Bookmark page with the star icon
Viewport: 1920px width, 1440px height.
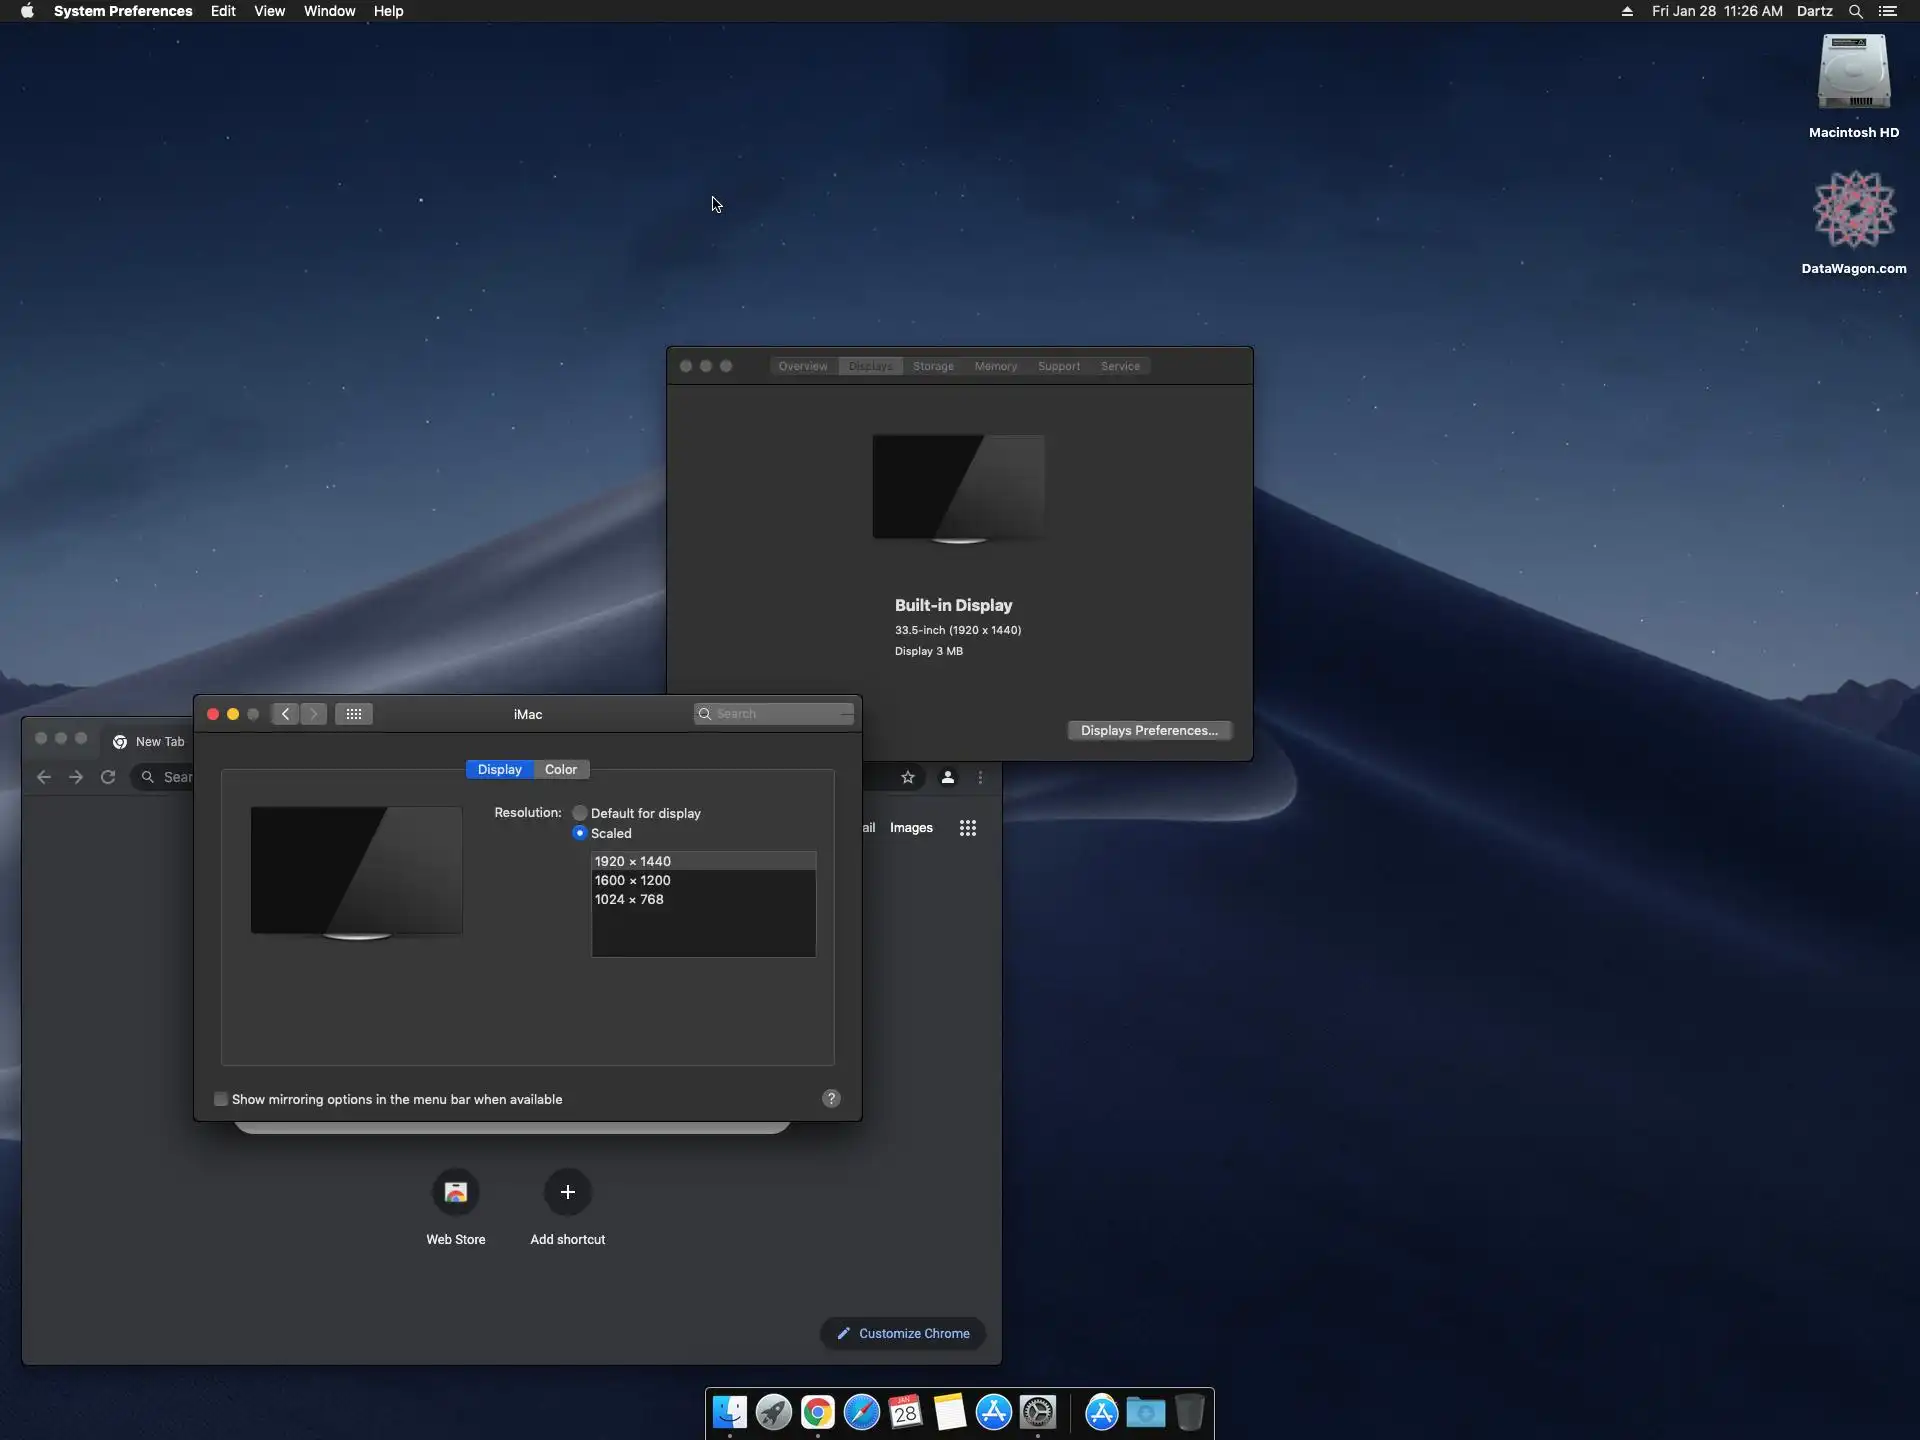click(908, 777)
